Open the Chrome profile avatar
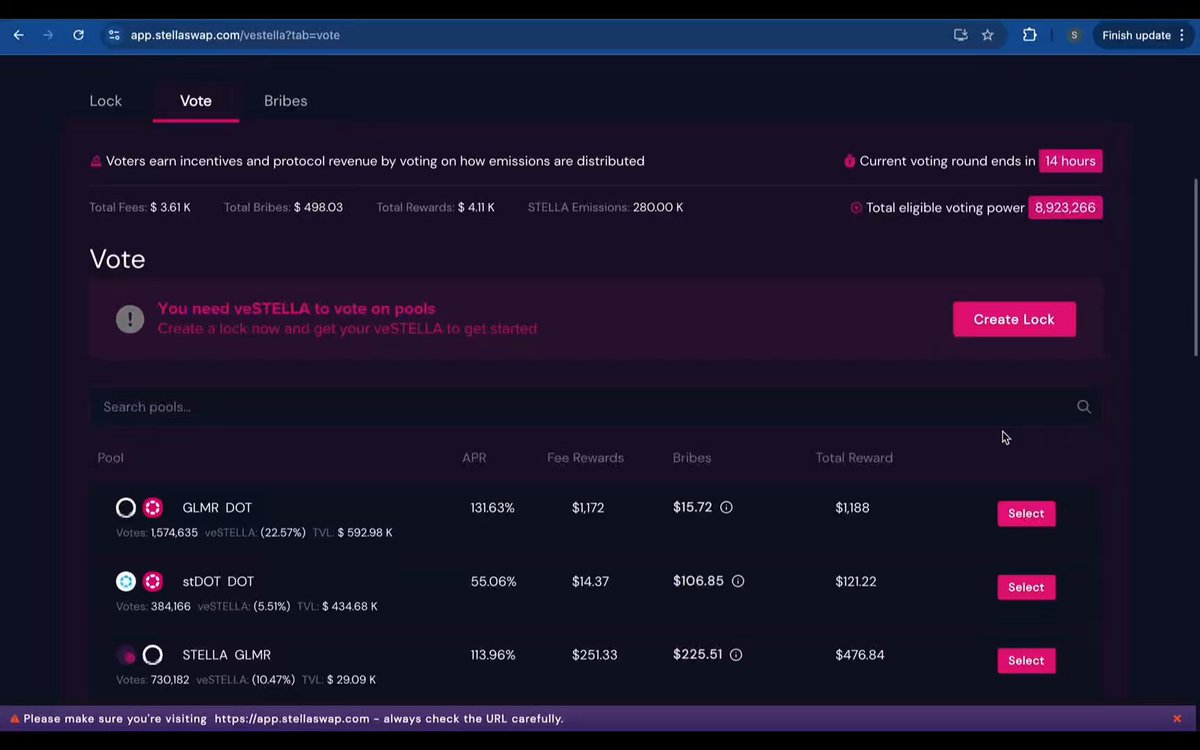The height and width of the screenshot is (750, 1200). point(1074,35)
